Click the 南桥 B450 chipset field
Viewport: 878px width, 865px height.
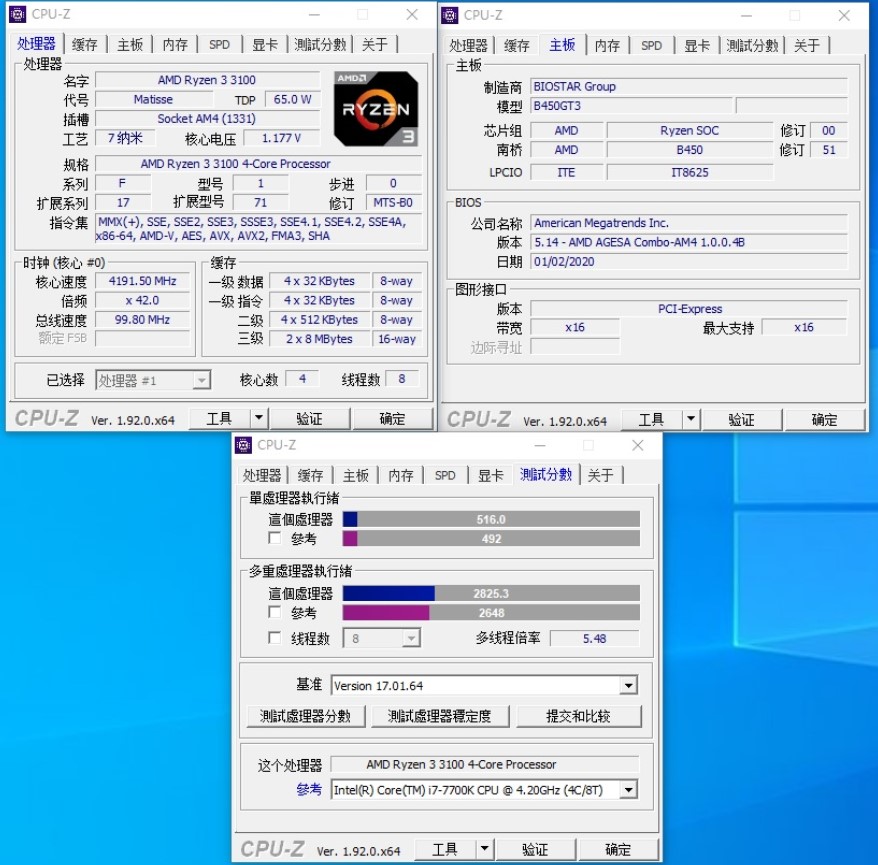(x=689, y=150)
